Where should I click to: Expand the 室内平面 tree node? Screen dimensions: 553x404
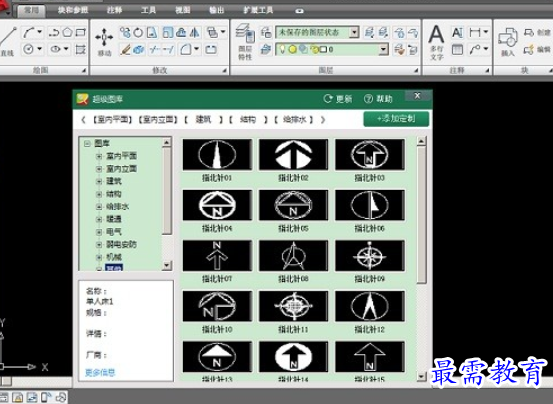point(99,156)
